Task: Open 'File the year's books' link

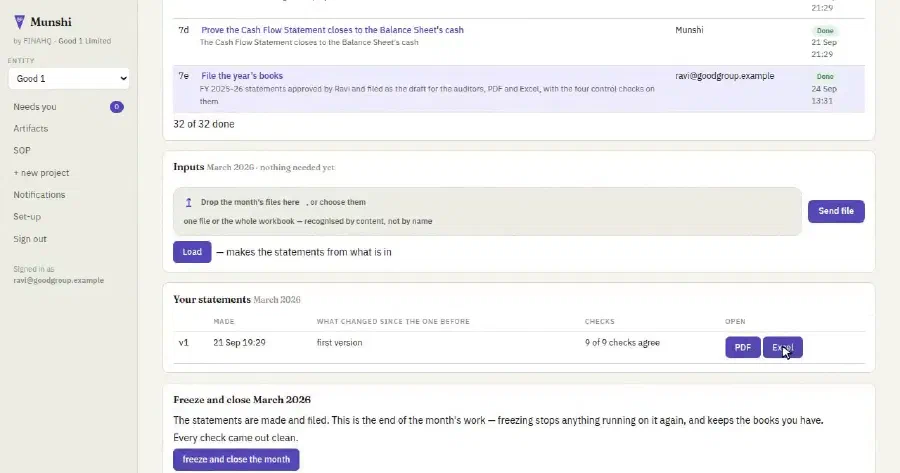Action: [242, 76]
